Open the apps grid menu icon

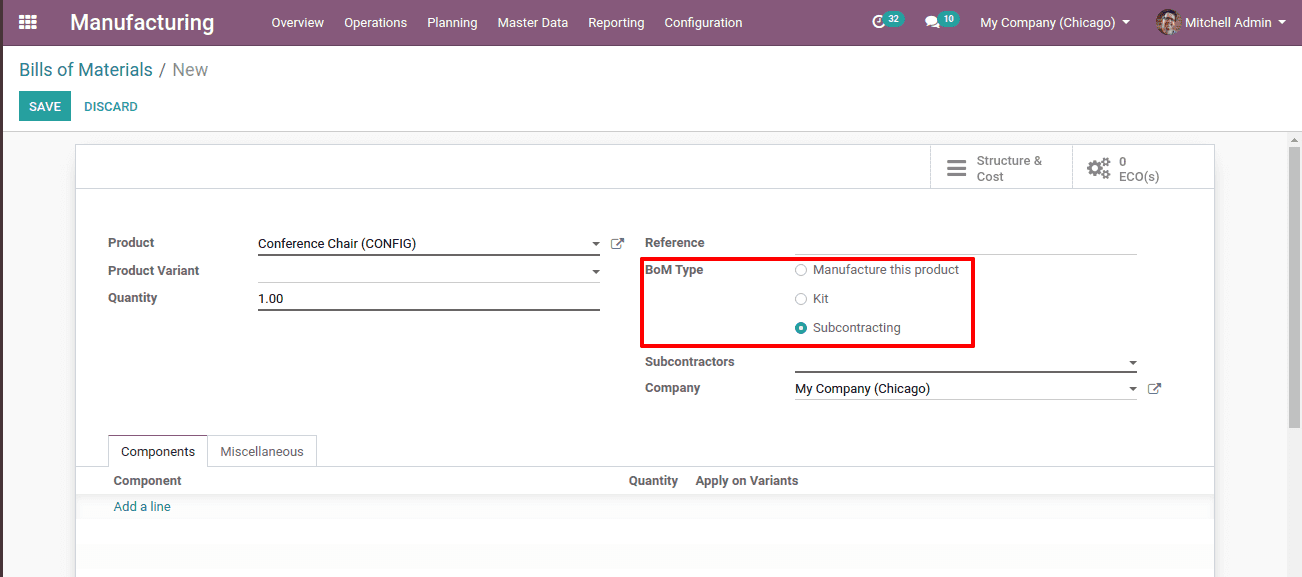pos(28,22)
